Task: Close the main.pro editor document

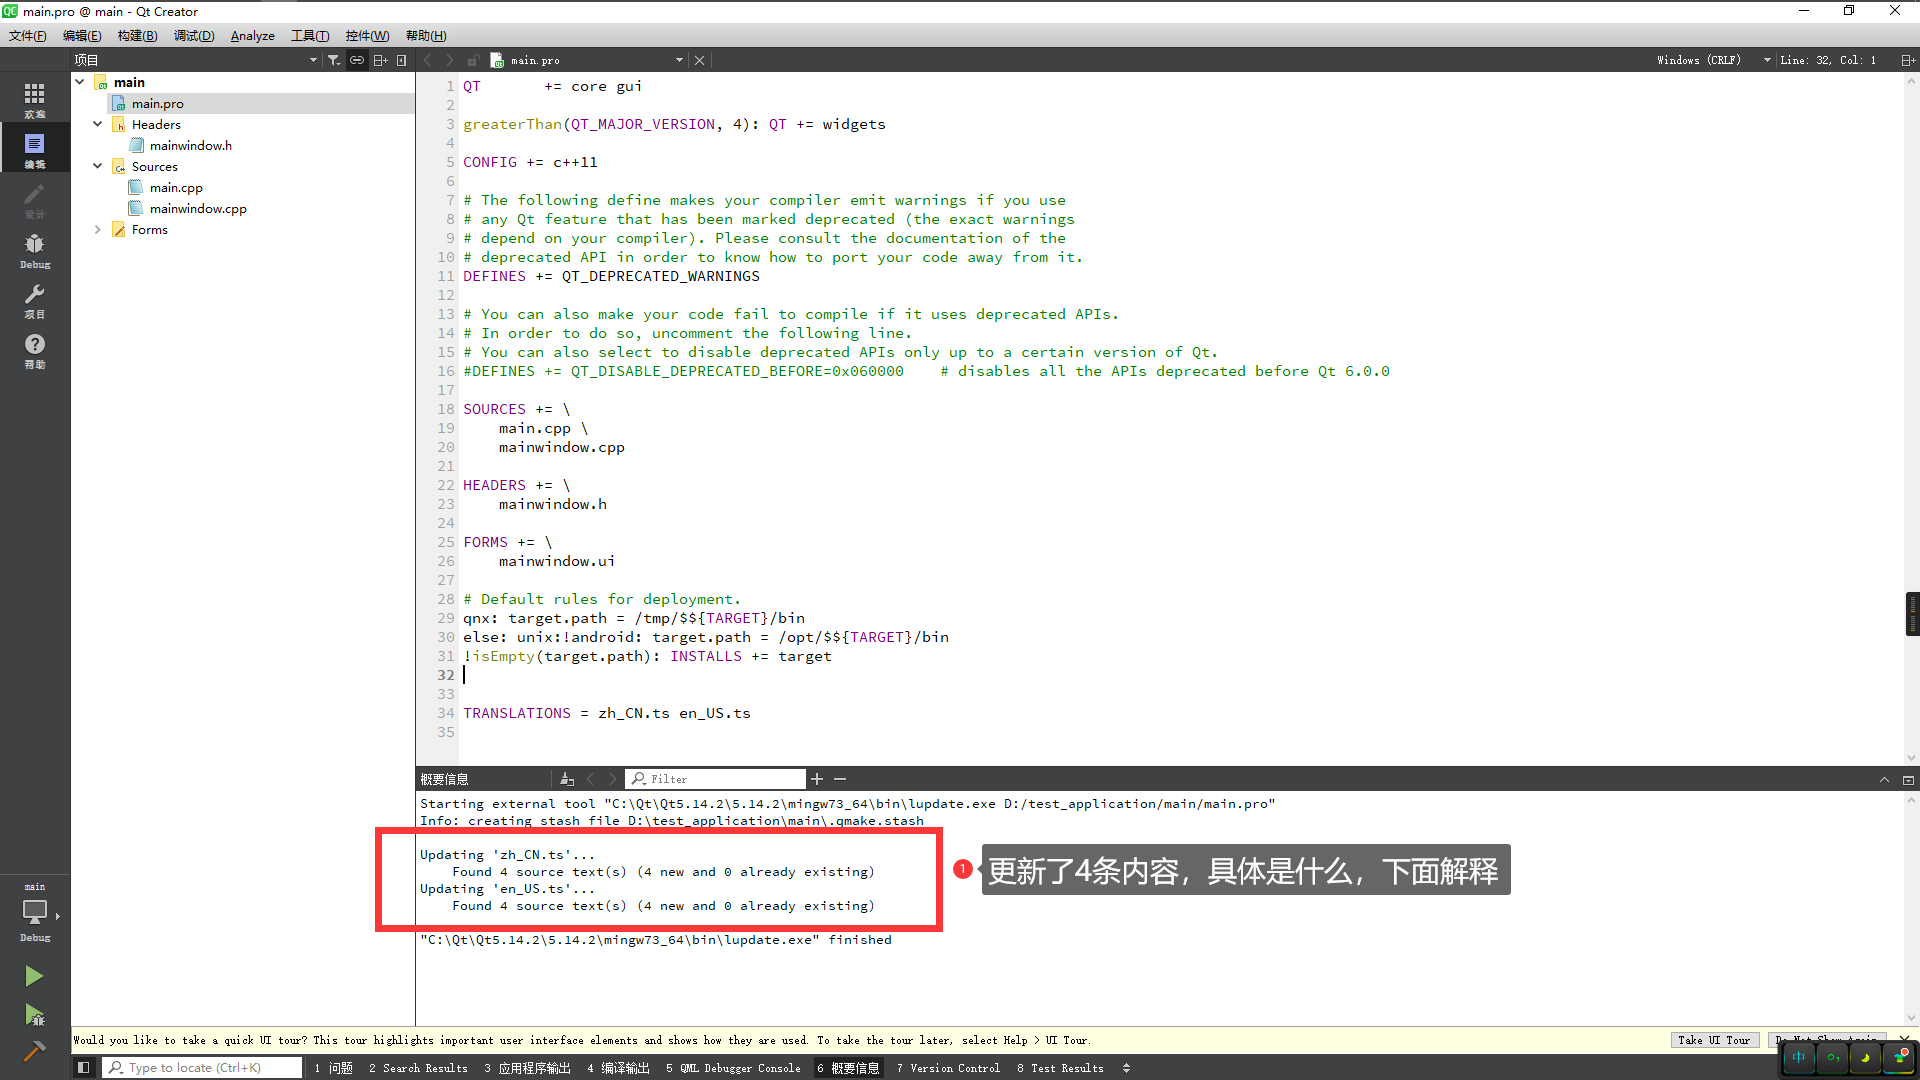Action: (700, 60)
